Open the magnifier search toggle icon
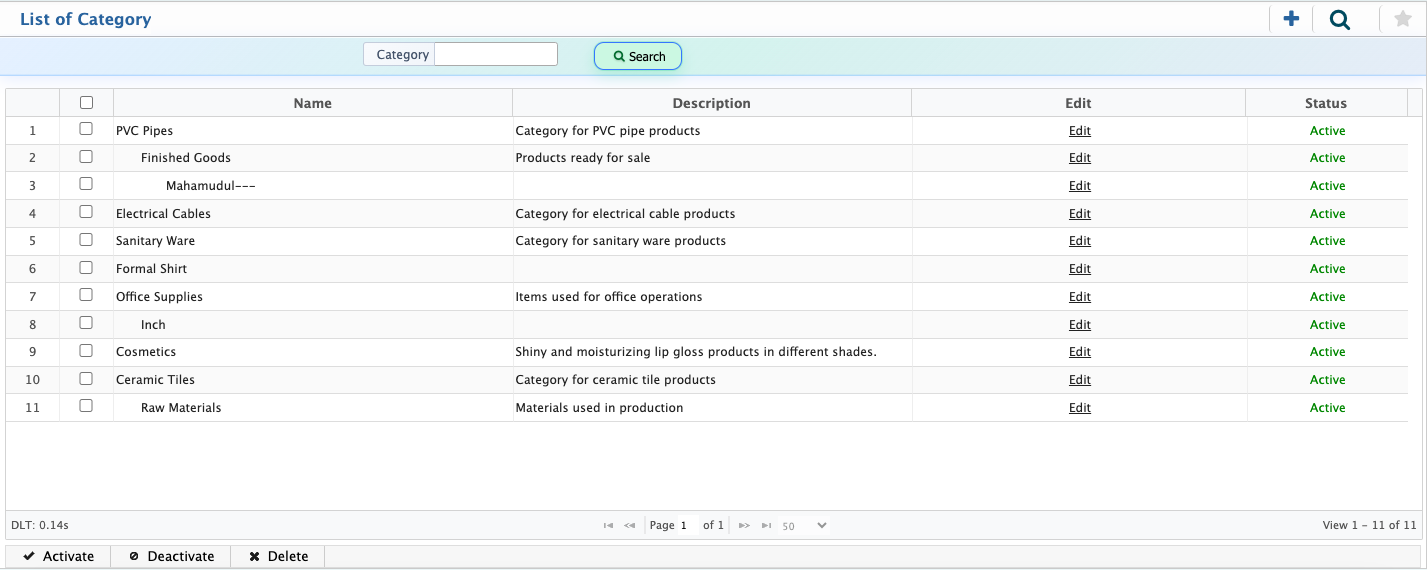The image size is (1427, 570). pyautogui.click(x=1339, y=19)
